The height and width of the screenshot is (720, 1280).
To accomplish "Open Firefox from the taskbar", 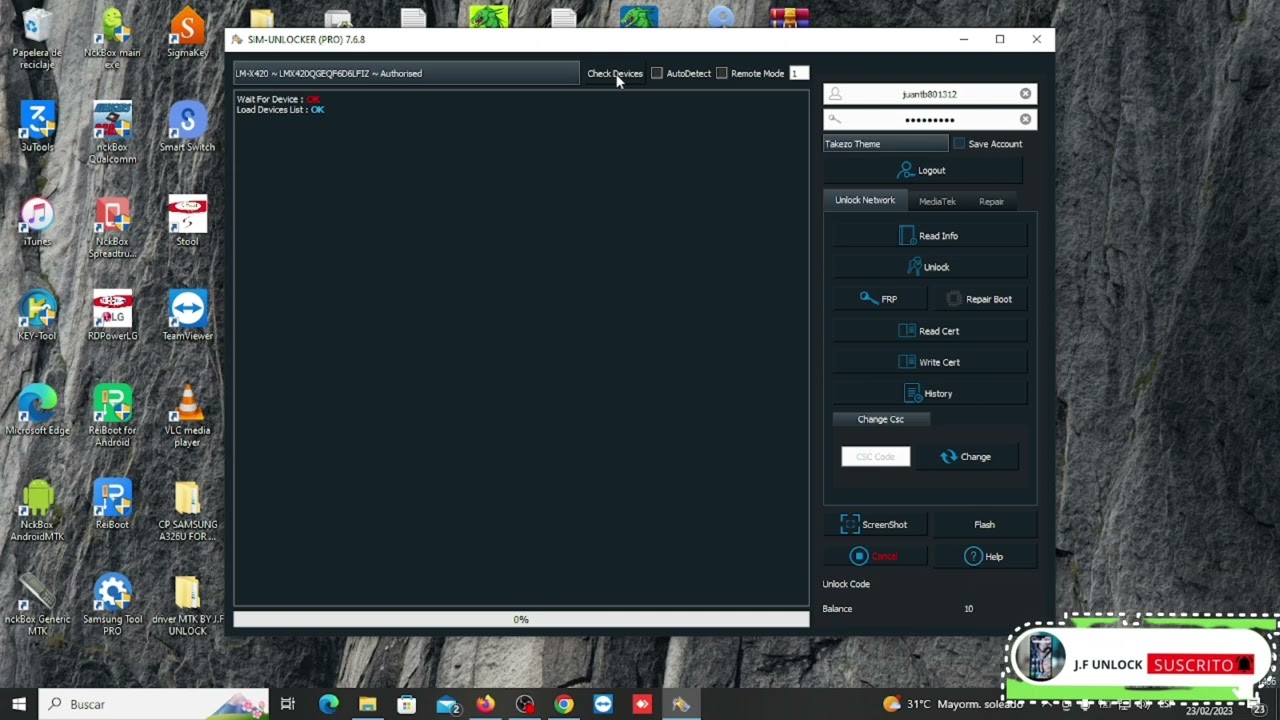I will click(485, 704).
